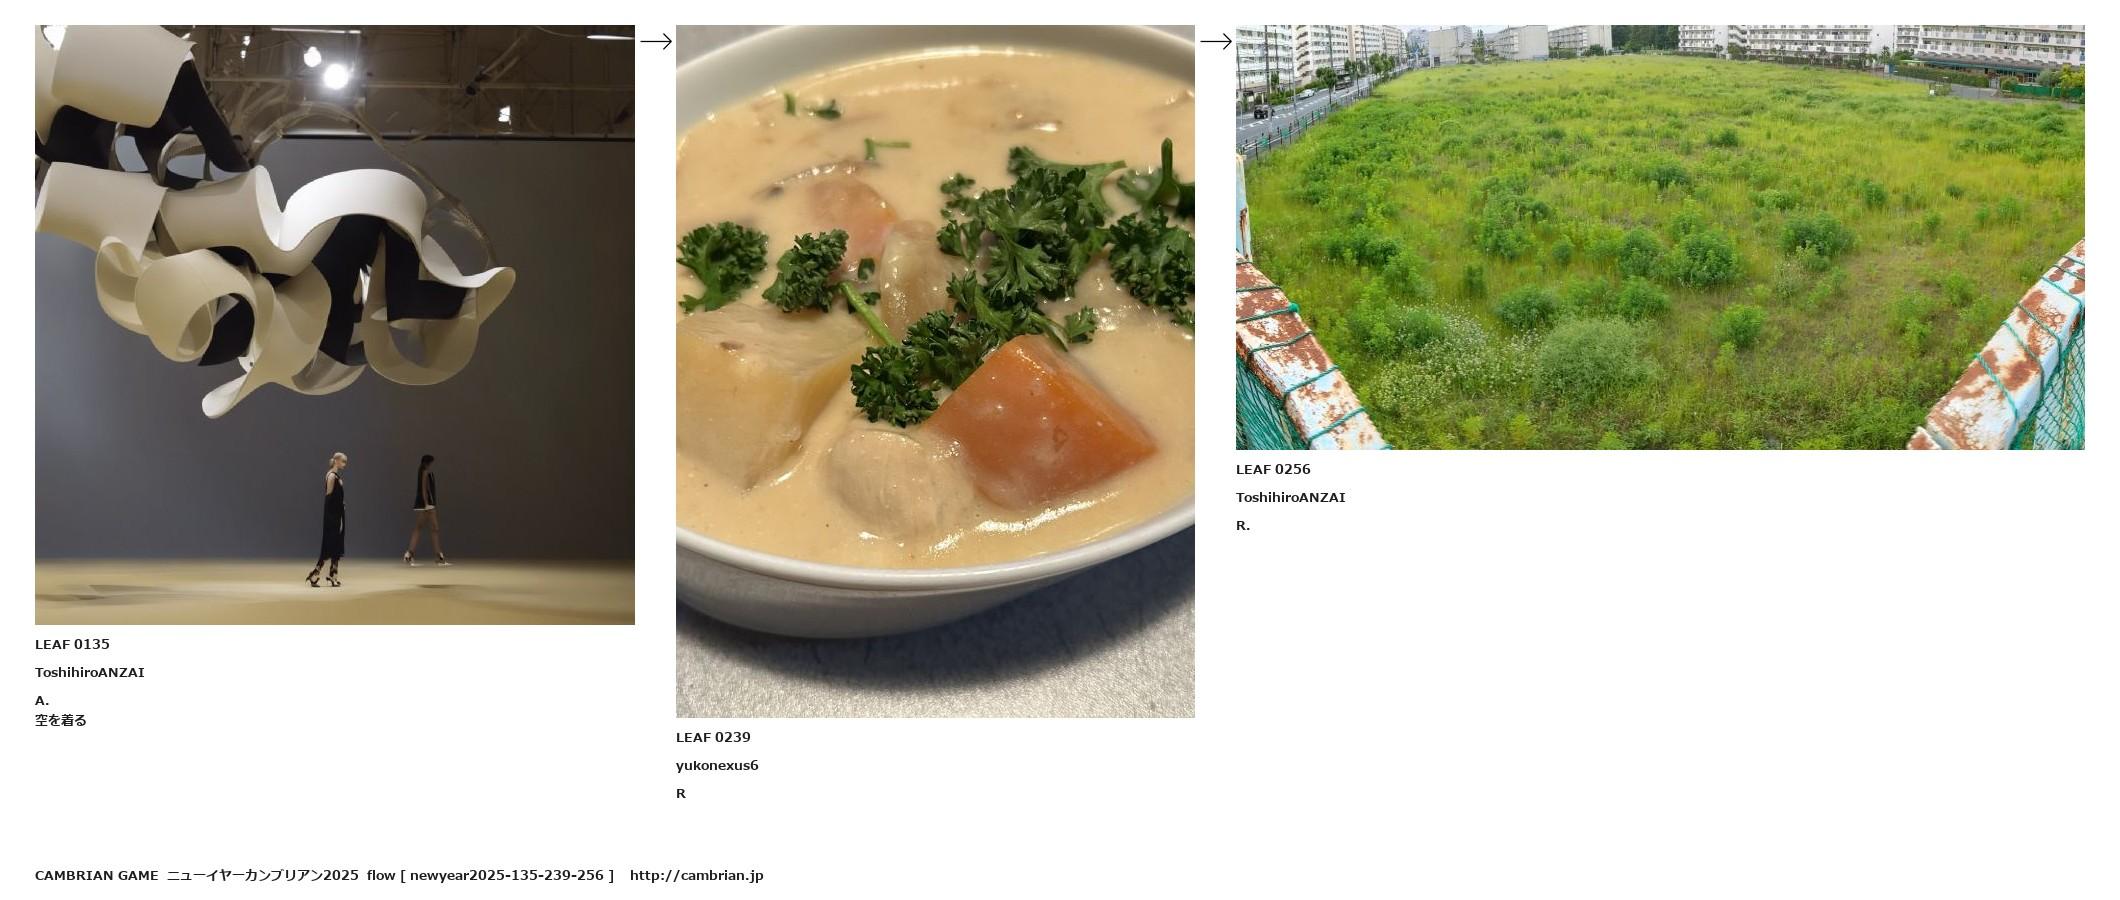Open the overgrown green field photo
The height and width of the screenshot is (900, 2120).
1660,237
